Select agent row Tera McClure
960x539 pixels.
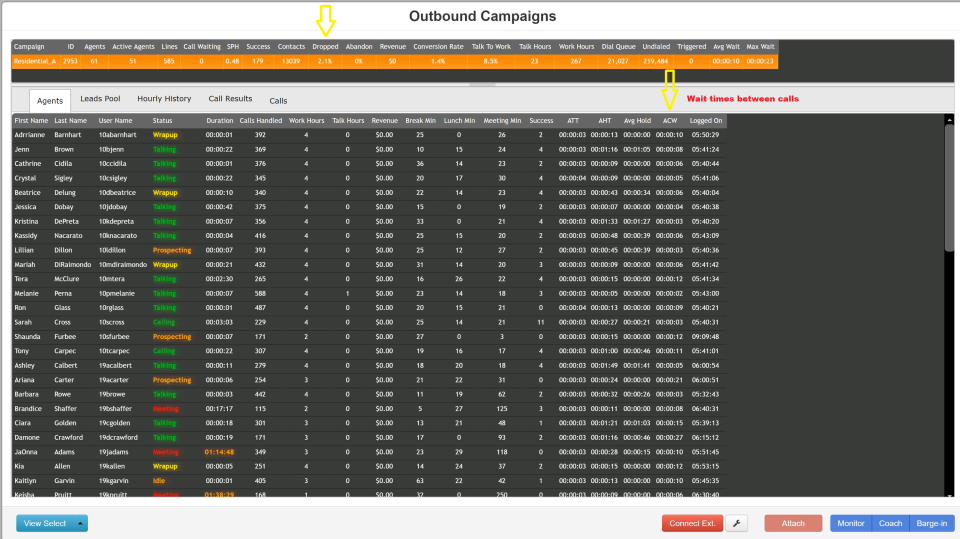pos(369,279)
